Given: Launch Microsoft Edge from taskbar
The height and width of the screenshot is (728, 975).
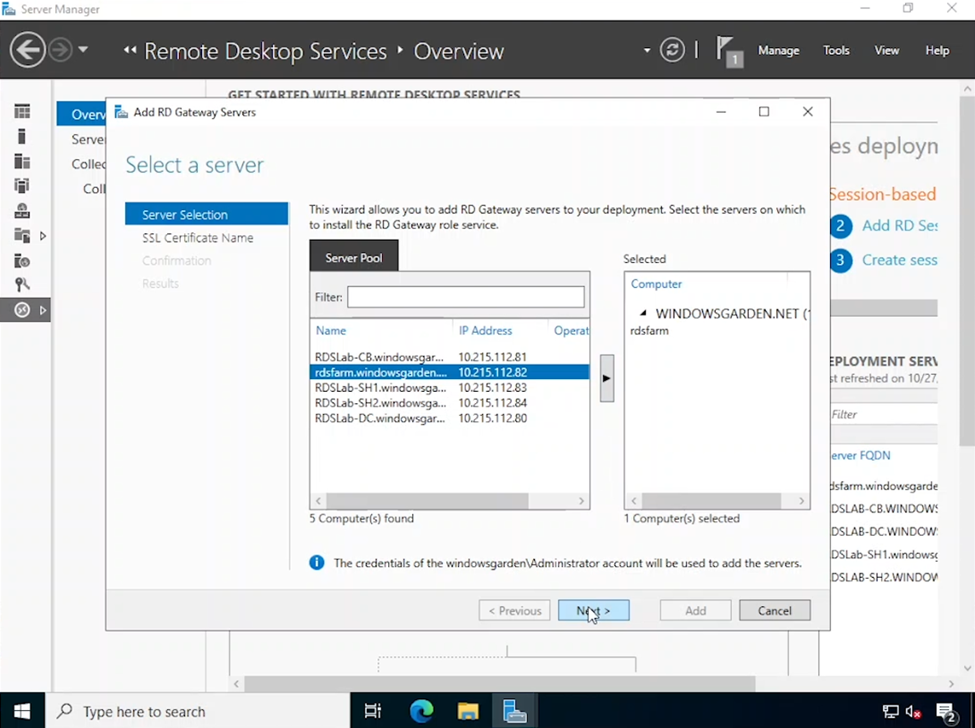Looking at the screenshot, I should point(421,711).
